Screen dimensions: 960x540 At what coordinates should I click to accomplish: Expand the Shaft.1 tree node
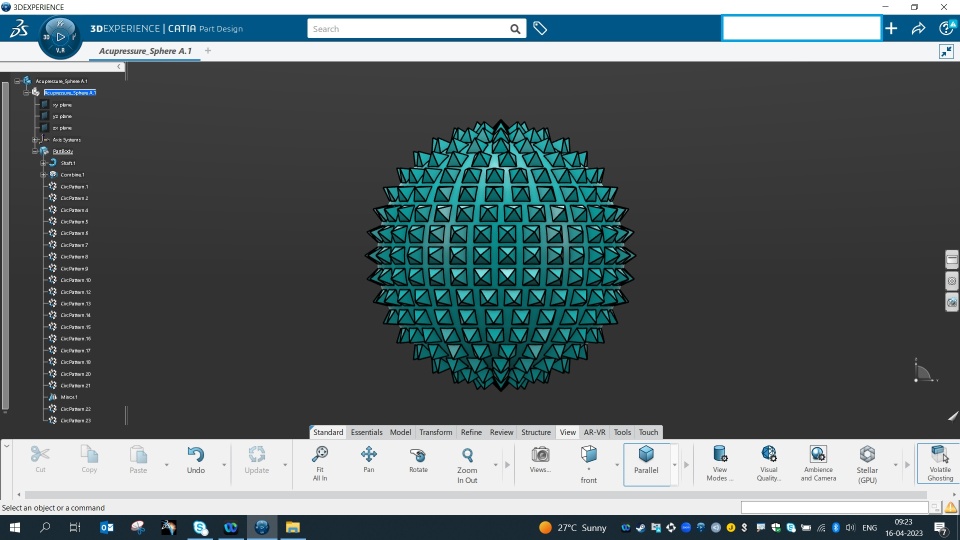pyautogui.click(x=43, y=163)
